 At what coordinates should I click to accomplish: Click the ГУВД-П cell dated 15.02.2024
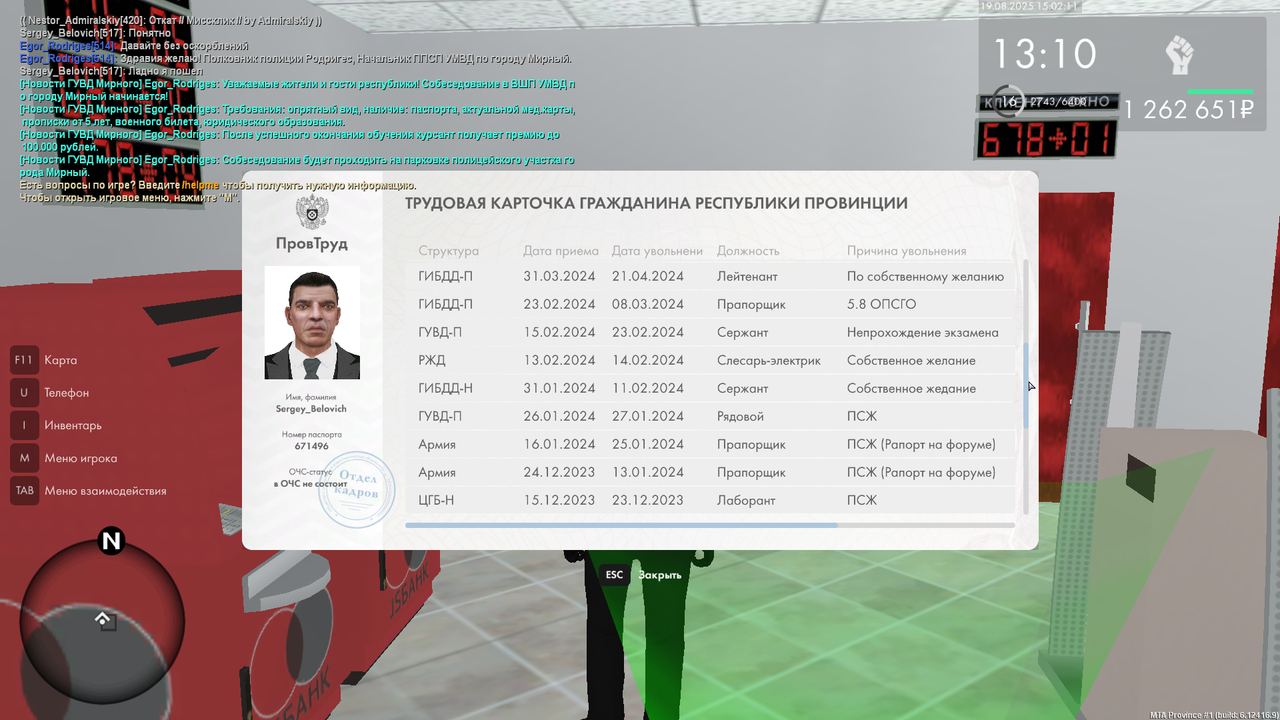(440, 332)
